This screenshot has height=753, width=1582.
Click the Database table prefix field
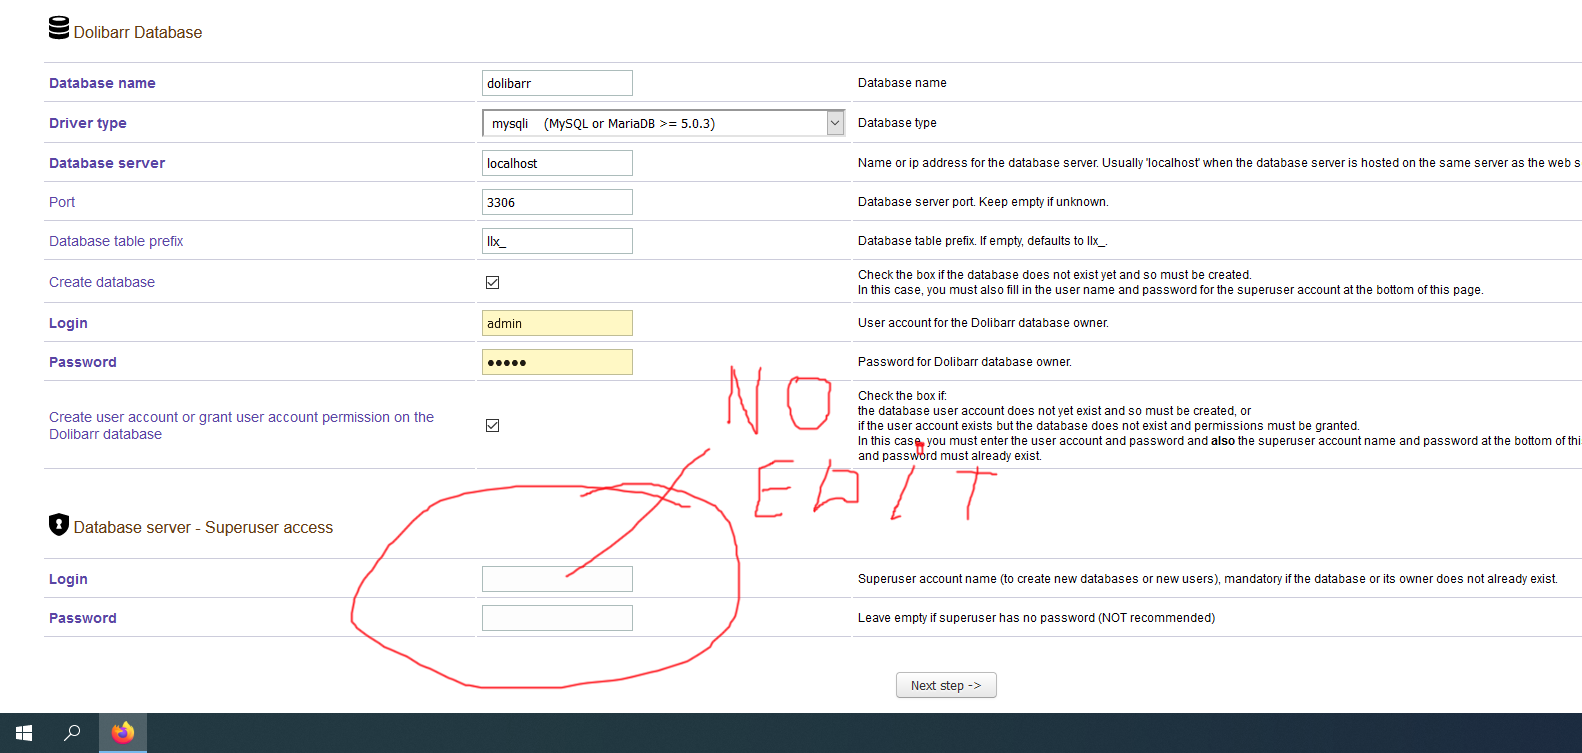557,241
